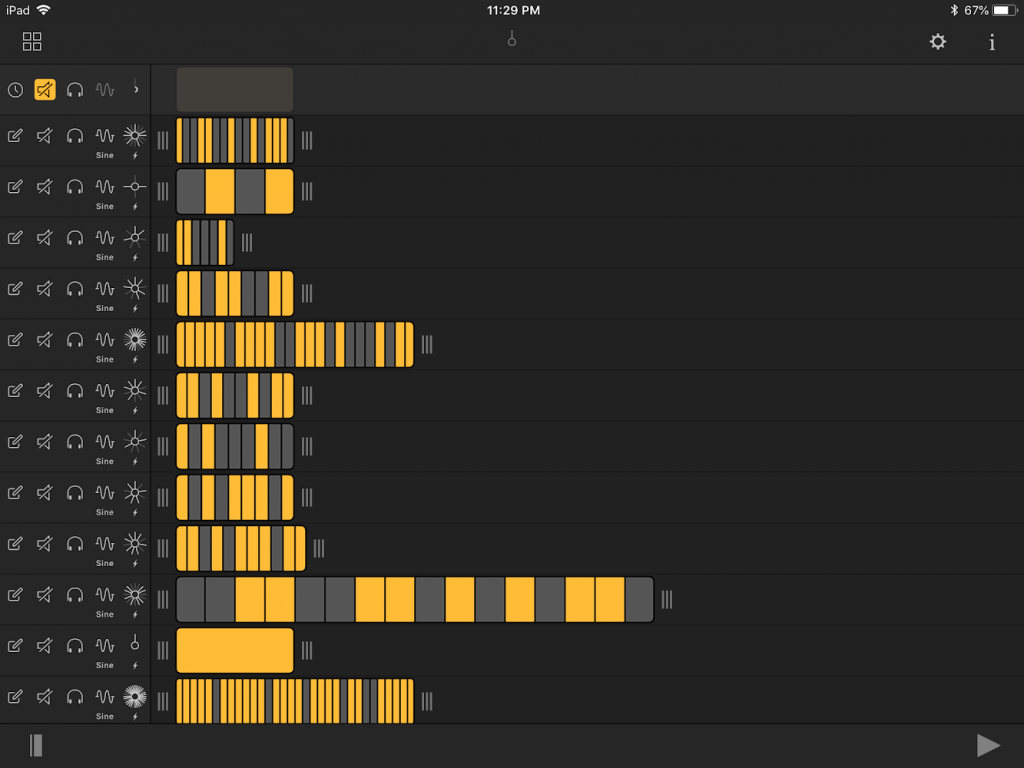Solo the fifth track with headphones
The width and height of the screenshot is (1024, 768).
click(75, 340)
